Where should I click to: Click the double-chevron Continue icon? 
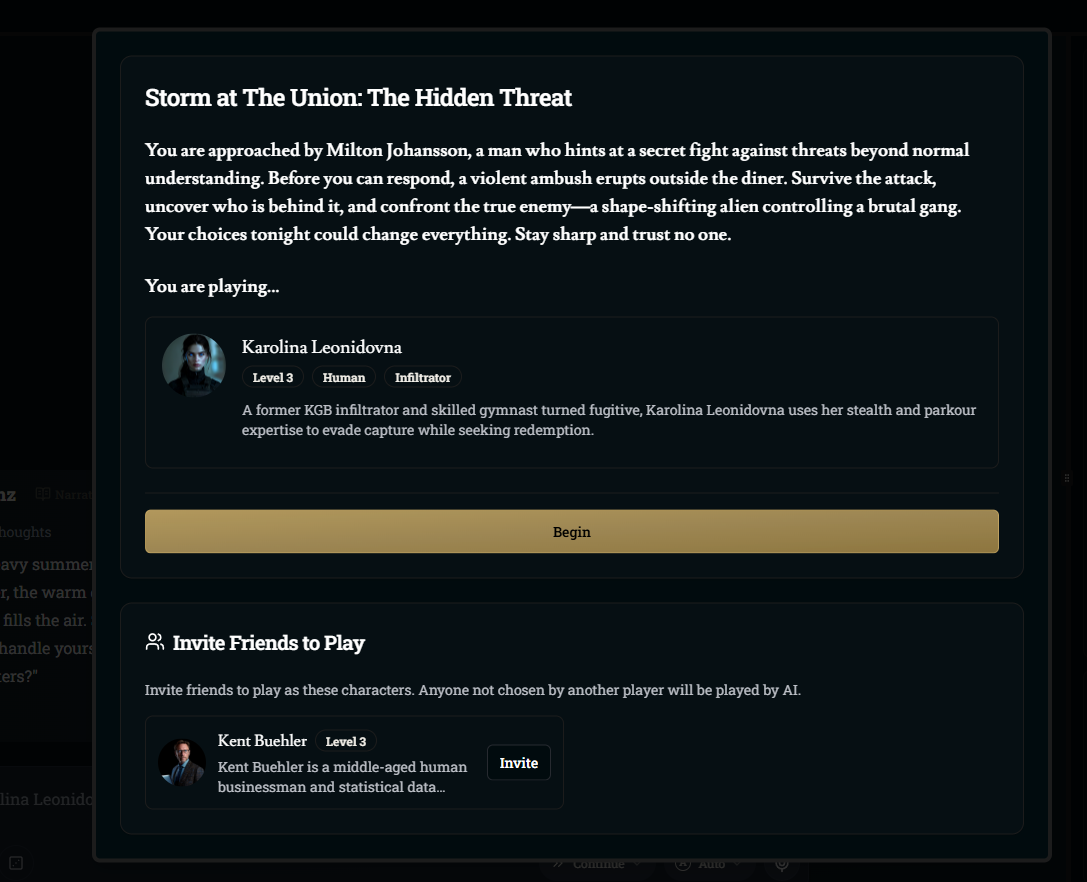(x=558, y=864)
